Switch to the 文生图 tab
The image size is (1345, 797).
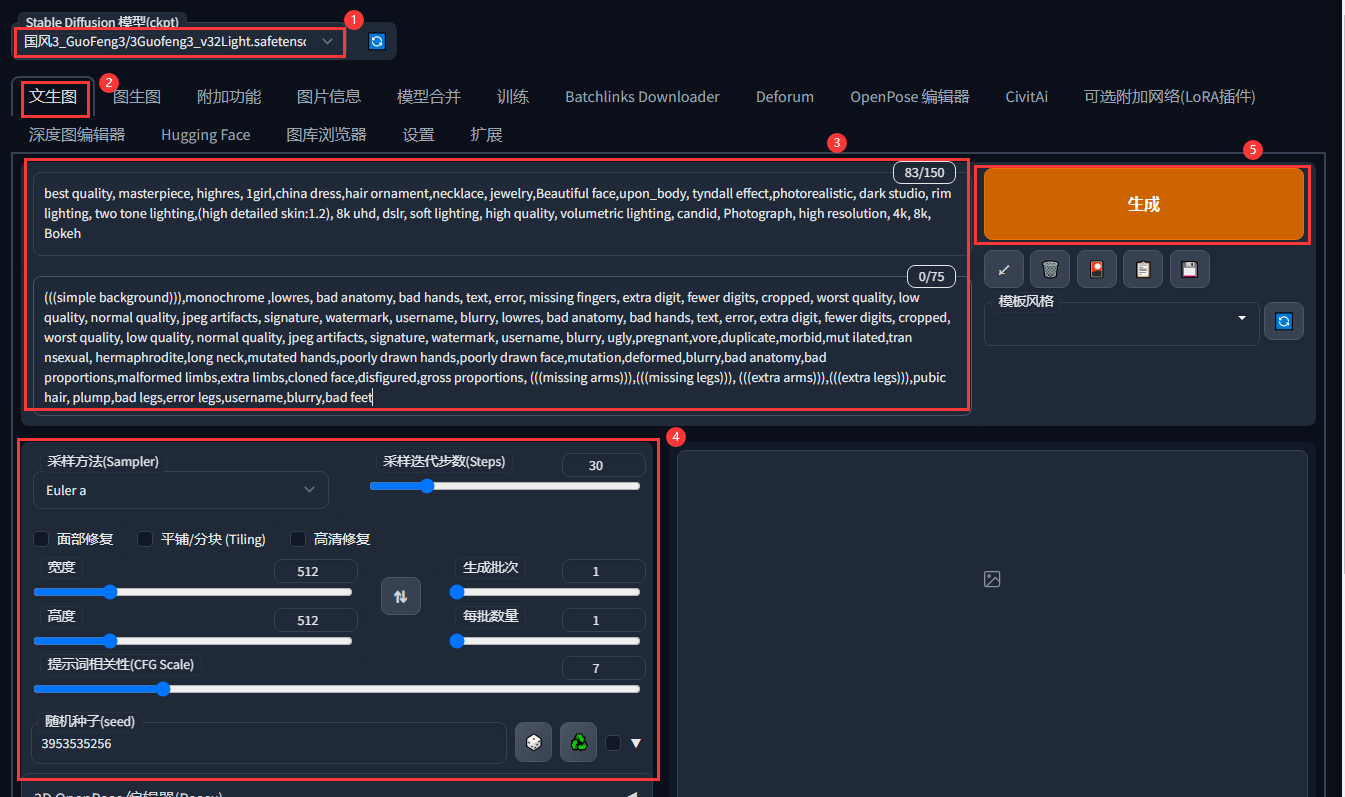tap(53, 97)
